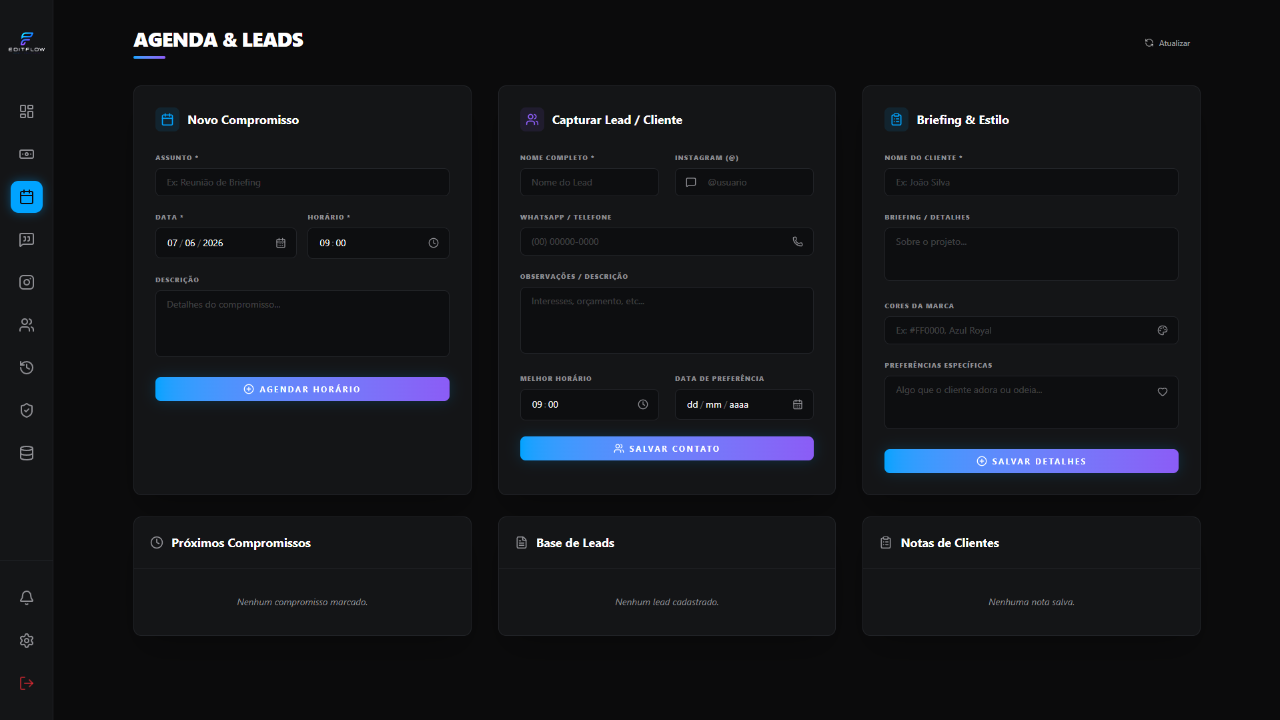Focus the Observações / Descrição text area
This screenshot has width=1280, height=720.
667,320
